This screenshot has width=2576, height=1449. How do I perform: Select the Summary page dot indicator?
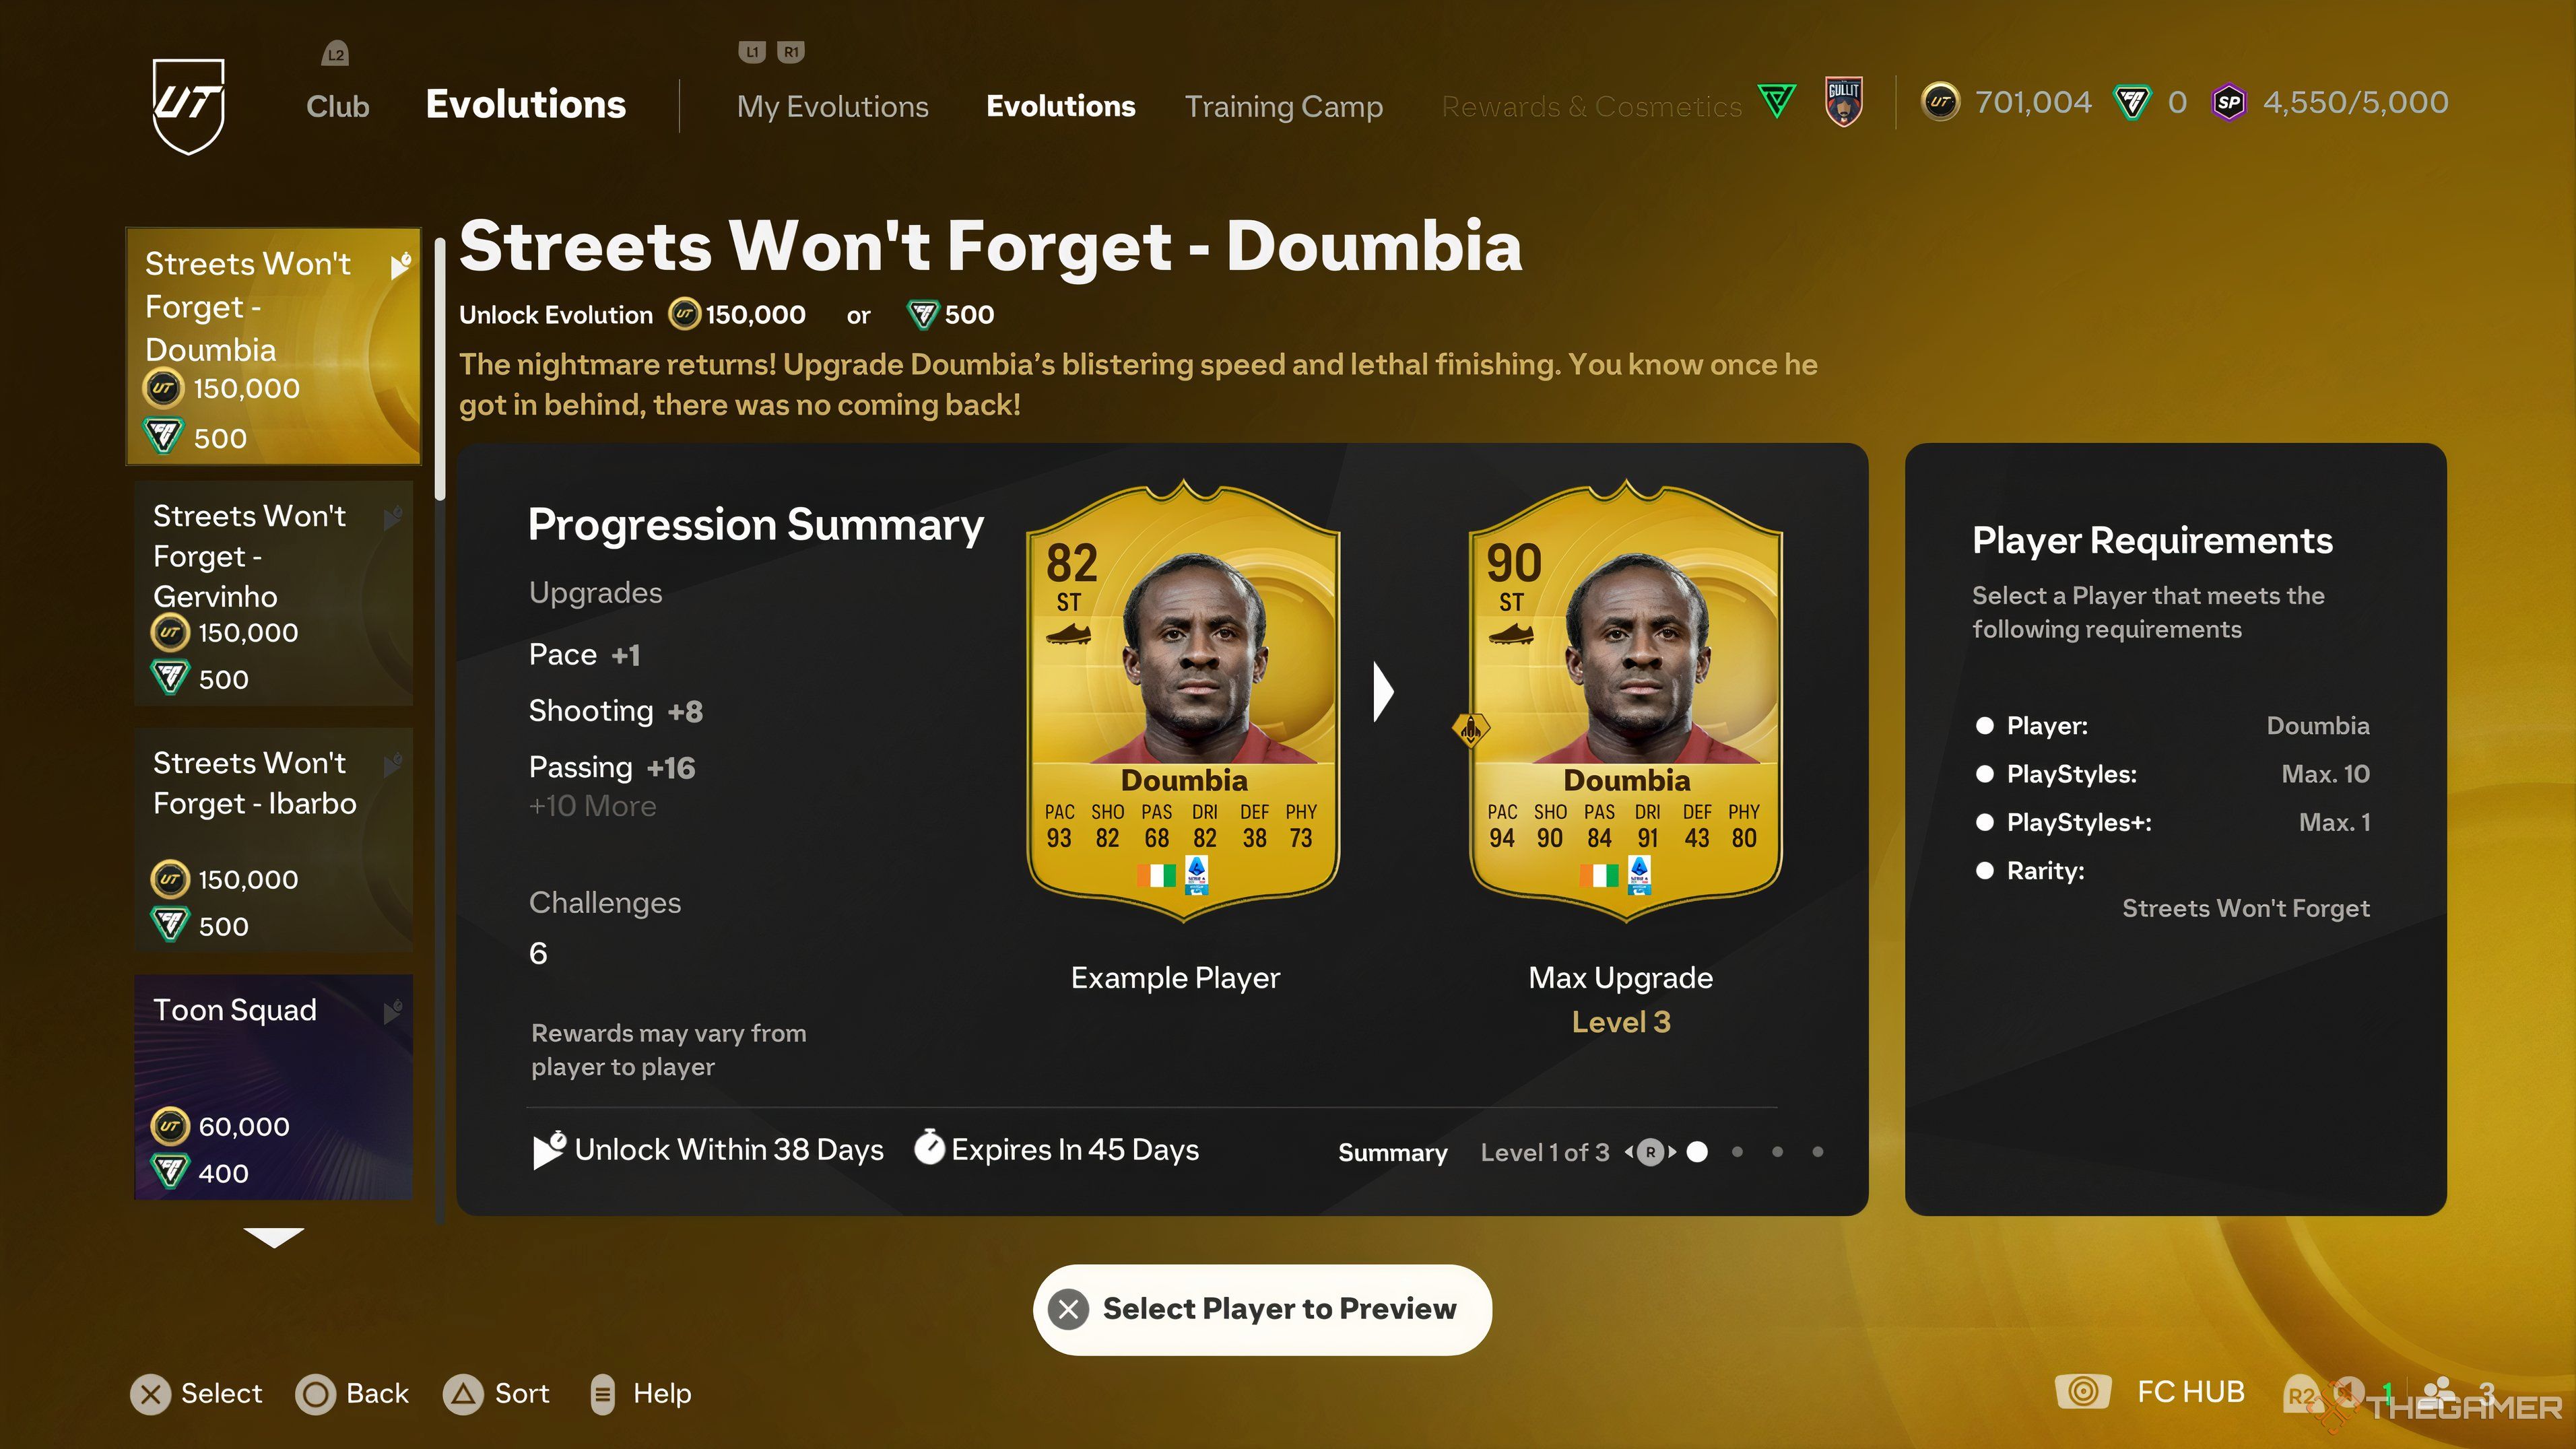tap(1697, 1152)
